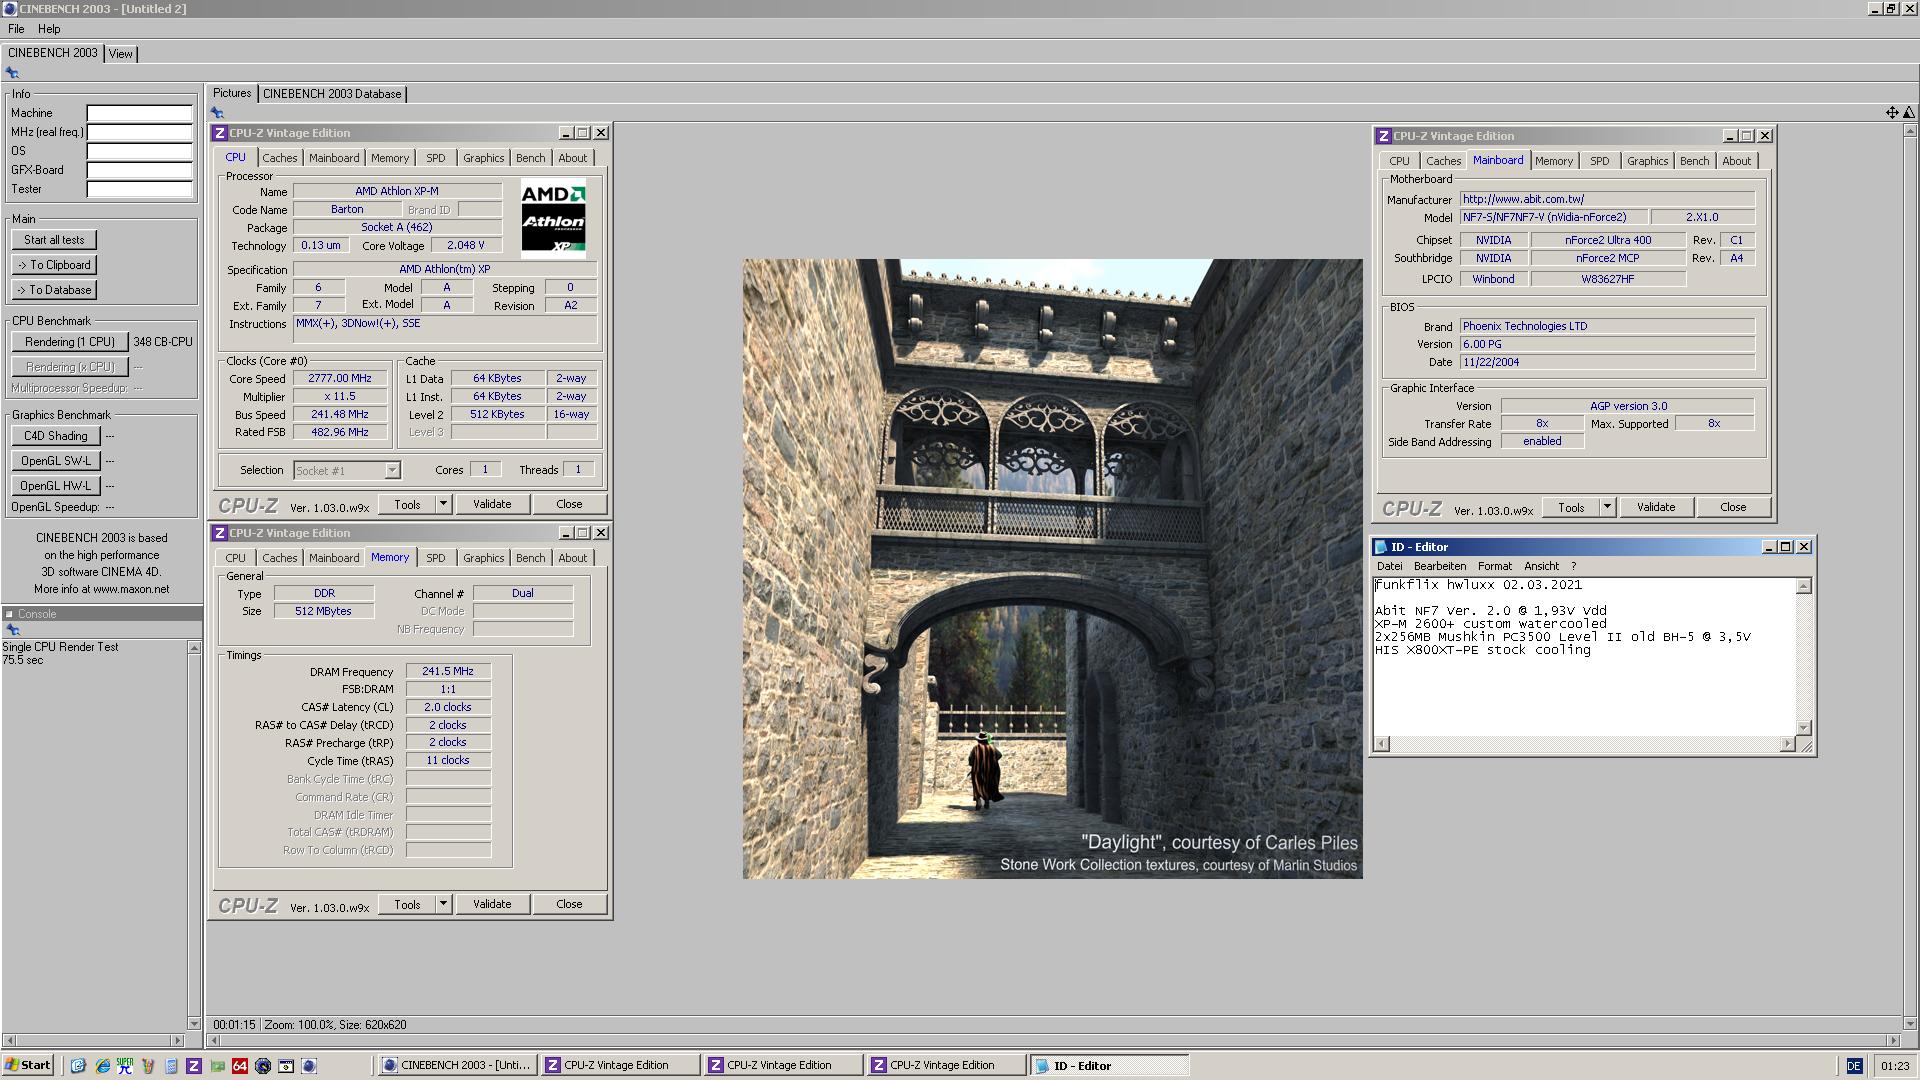This screenshot has width=1920, height=1080.
Task: Click the -> To Clipboard button
Action: 54,265
